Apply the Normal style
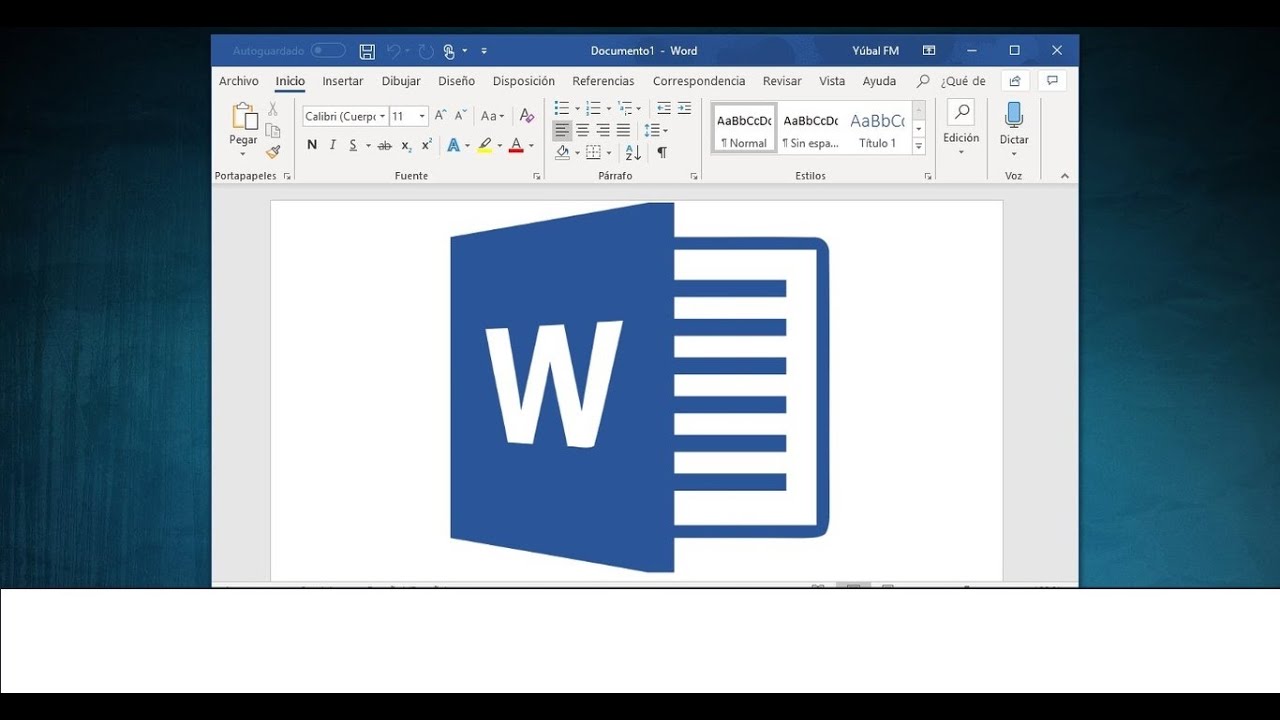The width and height of the screenshot is (1280, 720). [744, 129]
